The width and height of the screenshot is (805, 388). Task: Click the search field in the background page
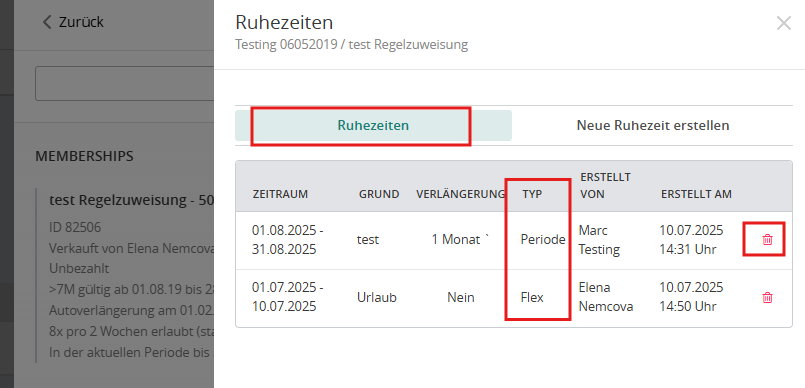pyautogui.click(x=124, y=83)
